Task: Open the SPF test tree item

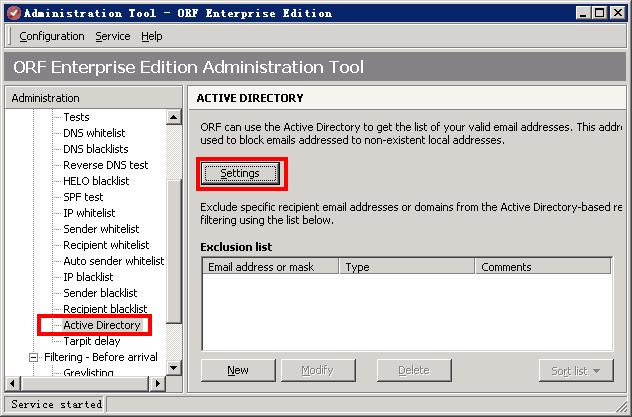Action: tap(83, 197)
